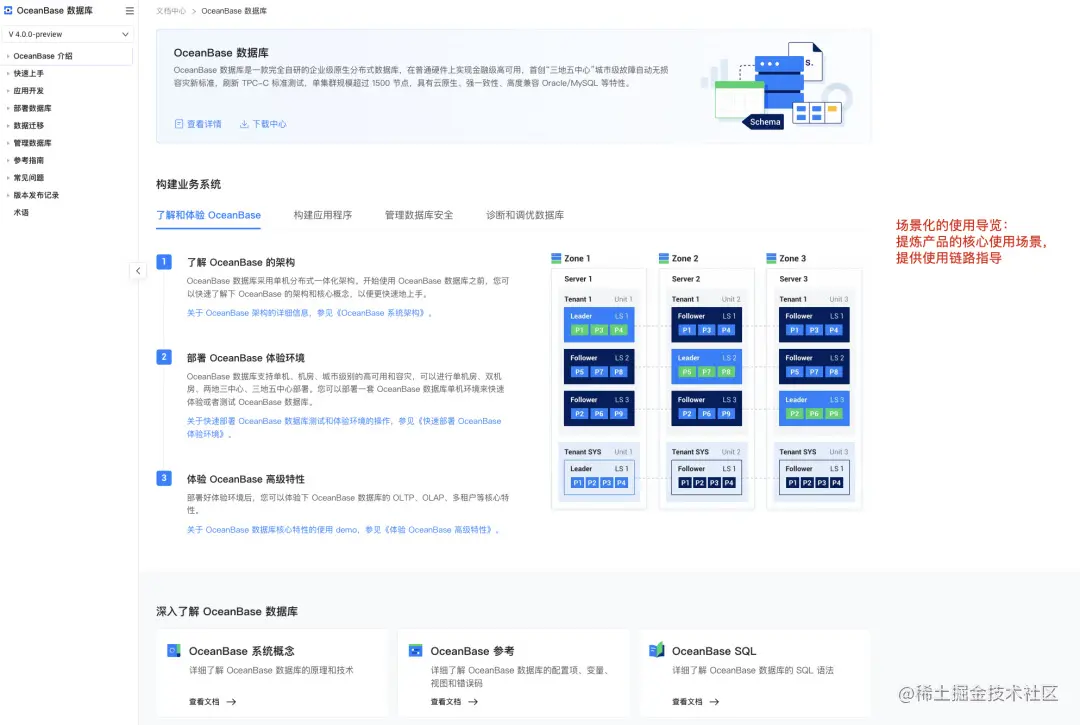This screenshot has height=725, width=1080.
Task: Click the OceanBase 系统概念 card title
Action: point(242,651)
